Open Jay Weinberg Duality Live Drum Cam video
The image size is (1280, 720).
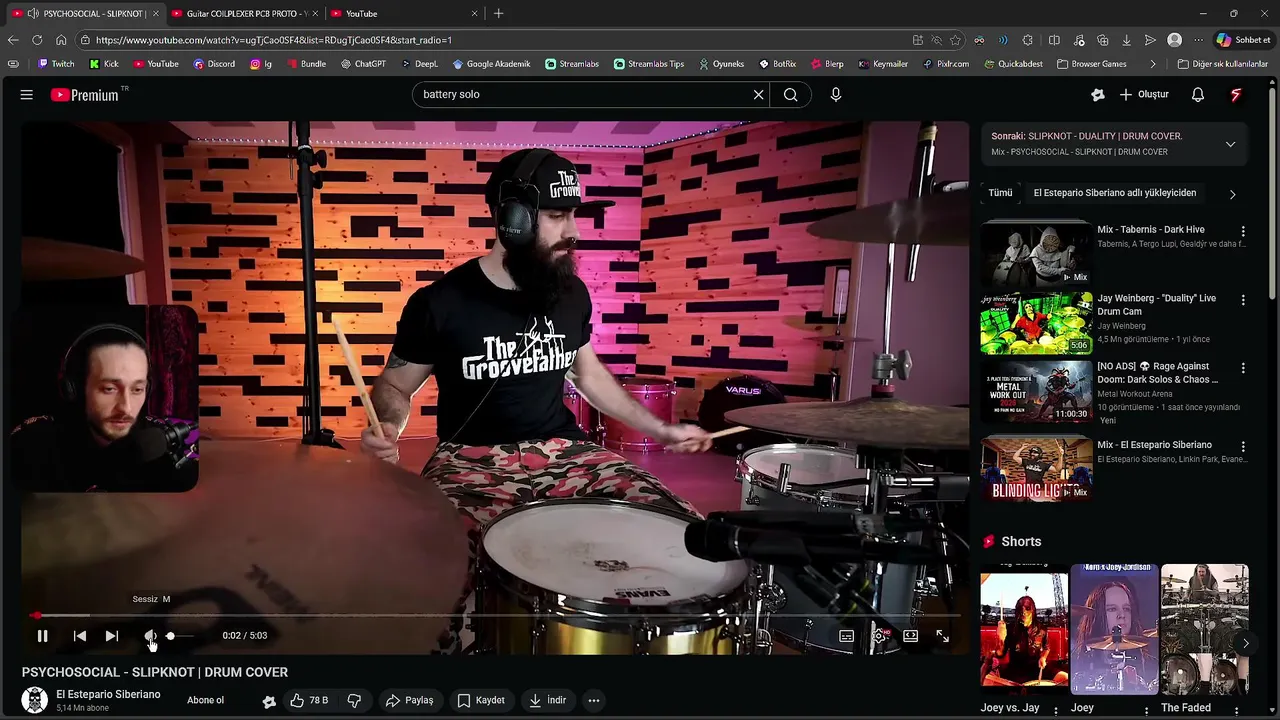tap(1036, 323)
